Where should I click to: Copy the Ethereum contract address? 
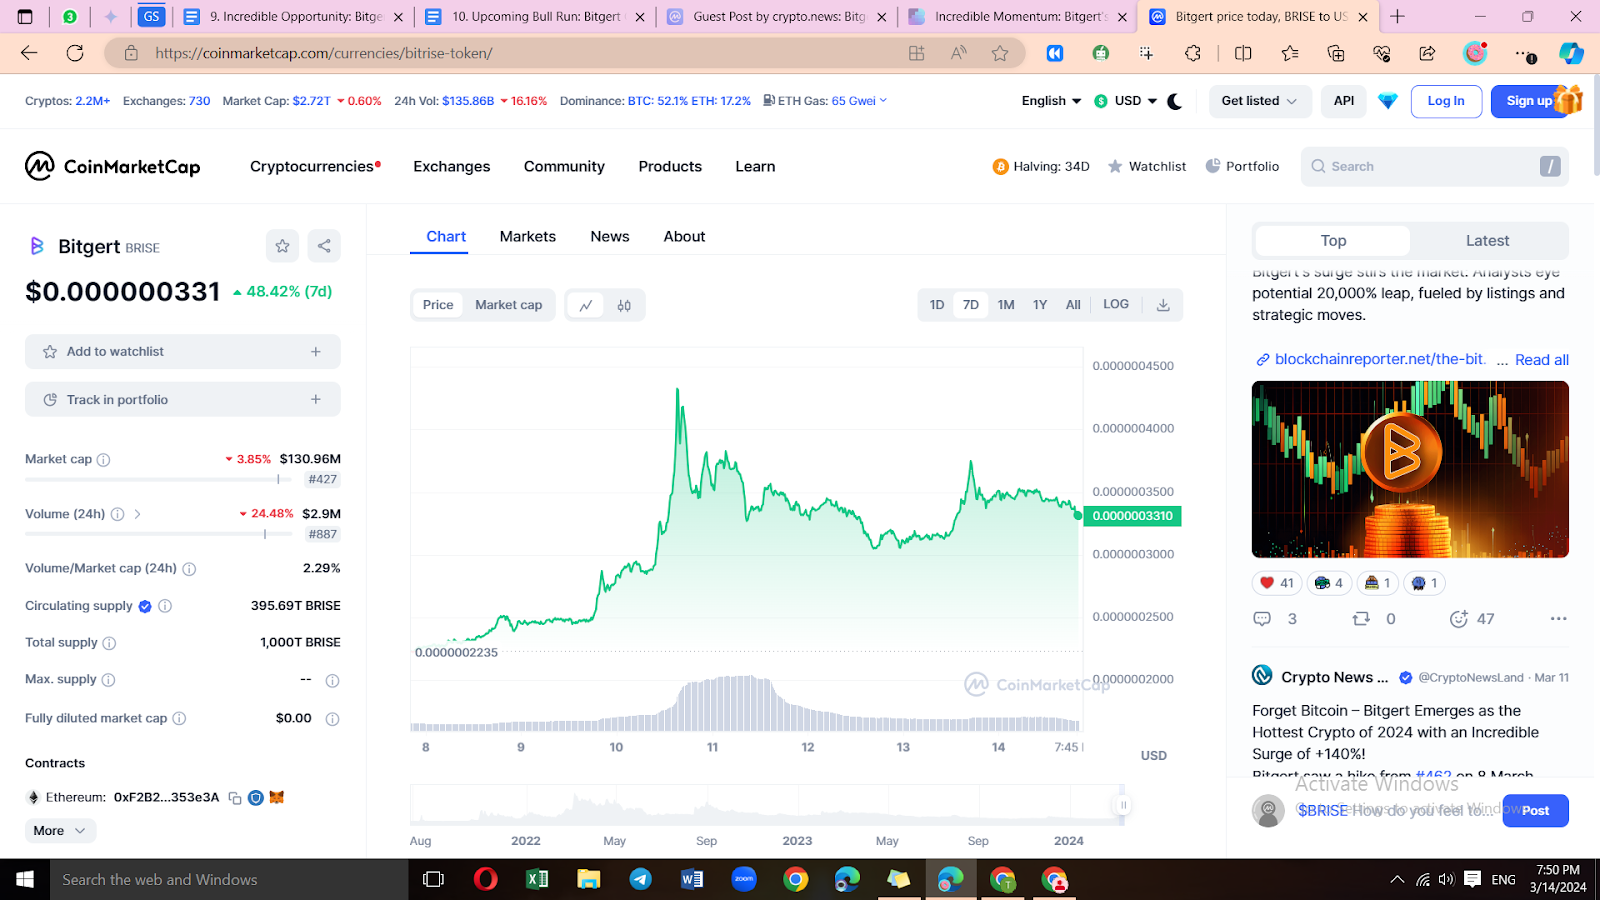tap(235, 798)
